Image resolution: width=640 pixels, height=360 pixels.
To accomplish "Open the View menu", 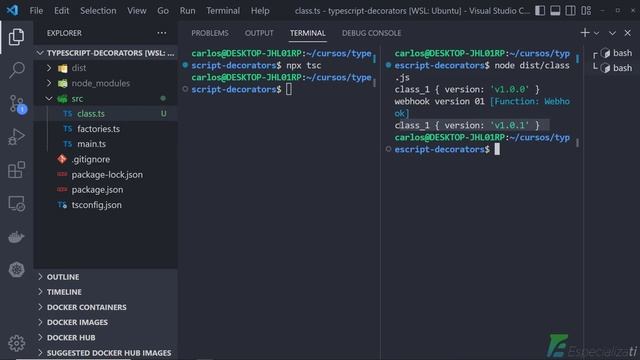I will [137, 11].
